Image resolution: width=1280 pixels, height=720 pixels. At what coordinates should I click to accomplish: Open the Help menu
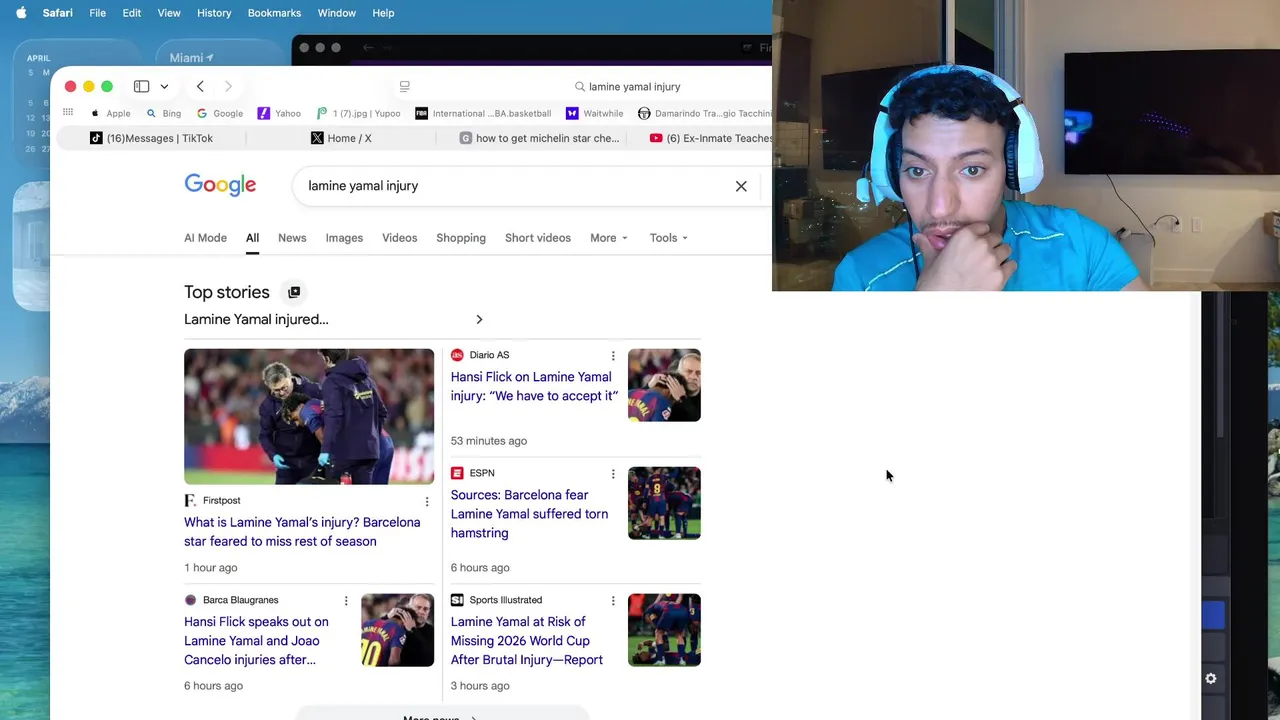tap(383, 13)
